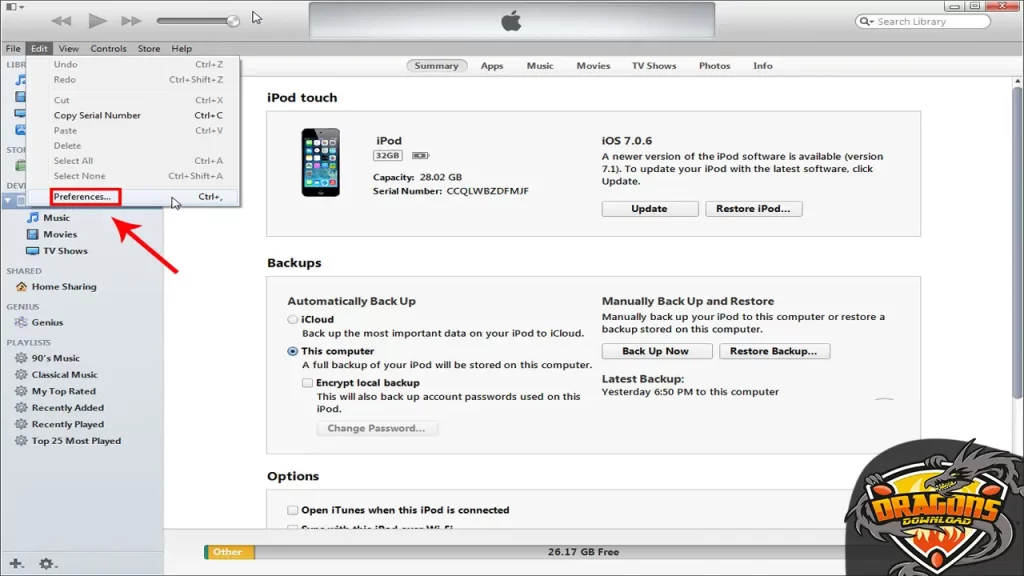Collapse the iPod device in the sidebar
This screenshot has height=576, width=1024.
pyautogui.click(x=8, y=200)
